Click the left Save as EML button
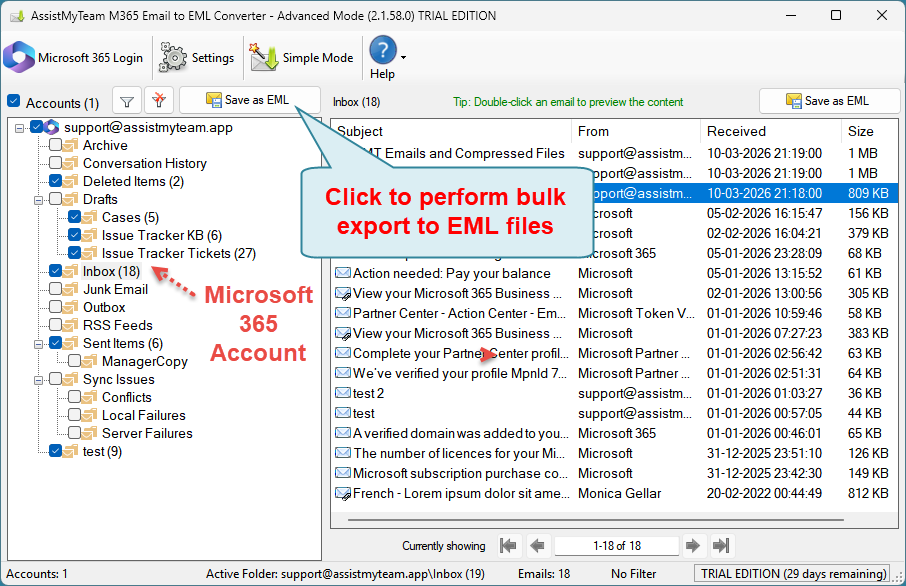 click(249, 101)
